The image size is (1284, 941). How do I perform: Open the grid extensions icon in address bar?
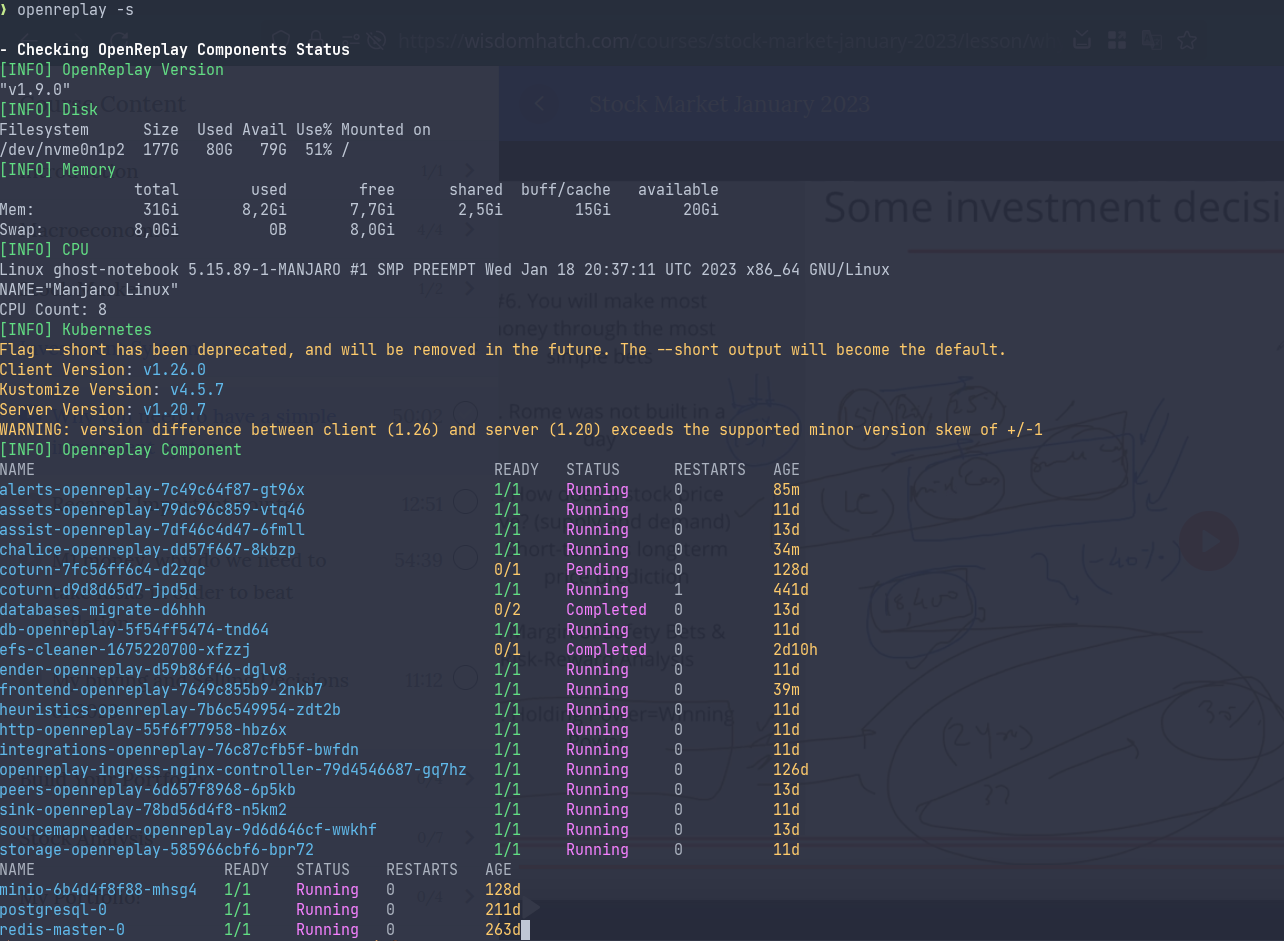(x=1117, y=40)
